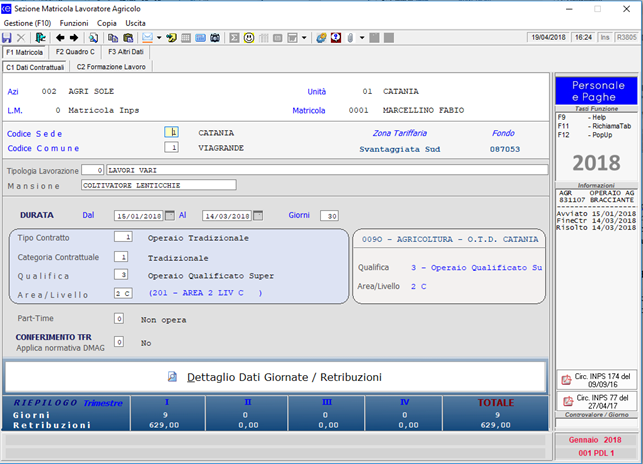Expand dropdown arrow beside the envelope icon
Image resolution: width=643 pixels, height=464 pixels.
click(x=157, y=38)
